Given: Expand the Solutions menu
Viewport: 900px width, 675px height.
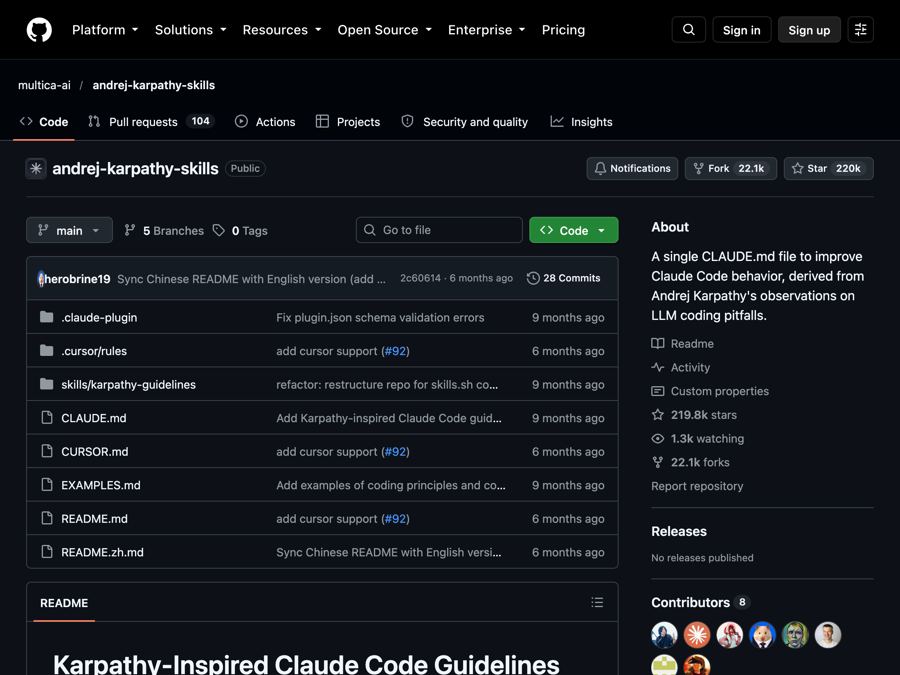Looking at the screenshot, I should [x=190, y=30].
